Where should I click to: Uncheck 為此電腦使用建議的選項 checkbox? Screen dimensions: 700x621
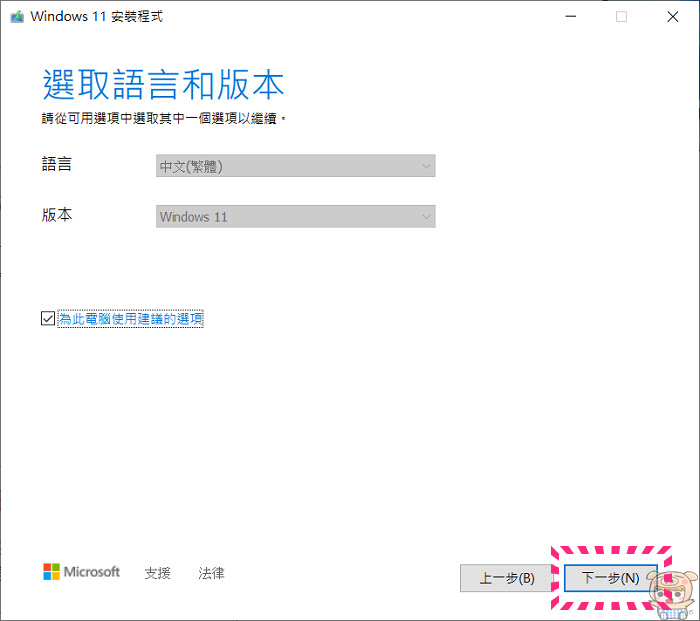pos(48,318)
